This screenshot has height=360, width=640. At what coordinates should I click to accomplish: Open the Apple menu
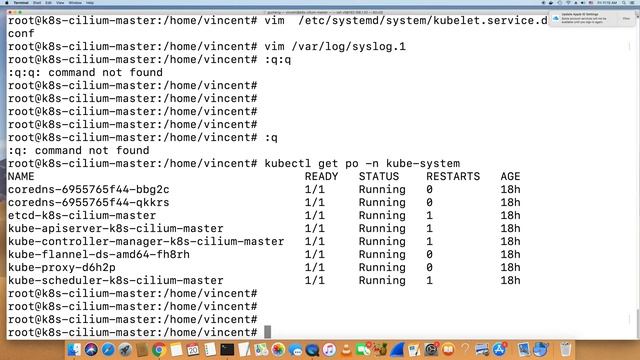point(7,2)
